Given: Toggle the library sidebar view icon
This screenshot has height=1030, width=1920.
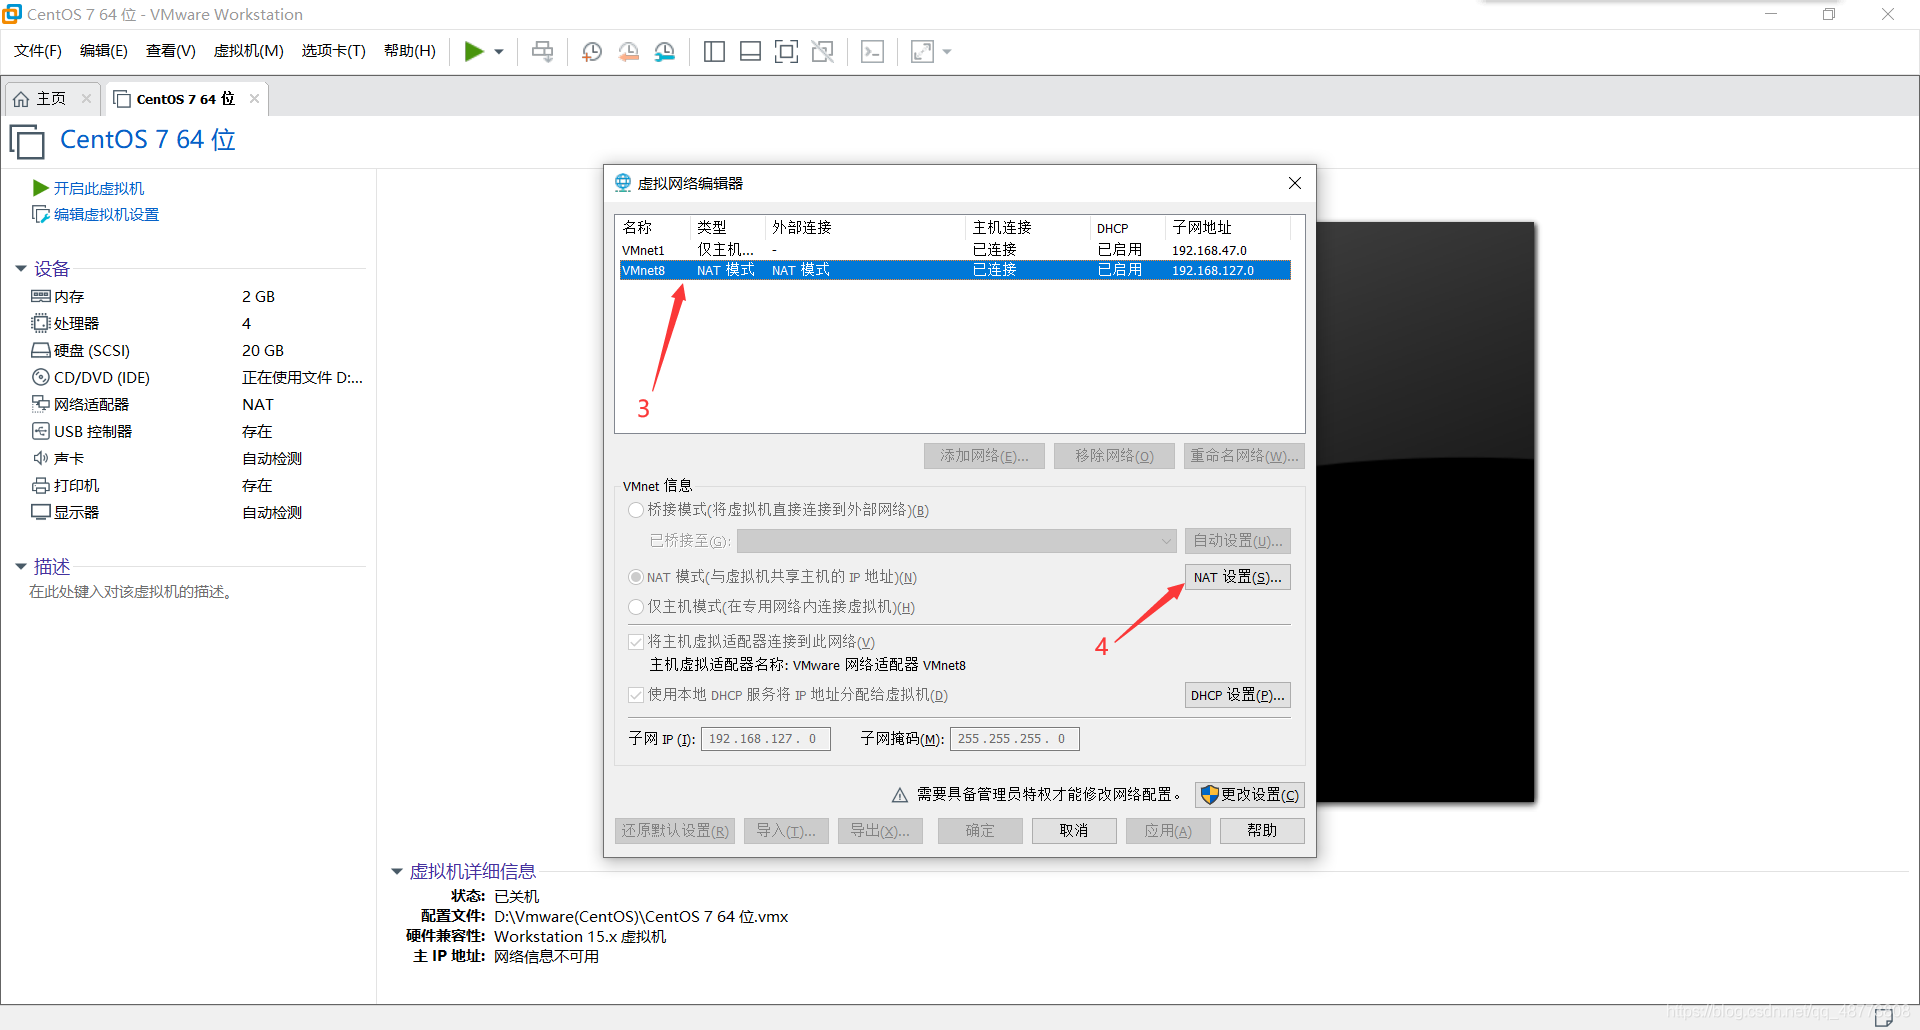Looking at the screenshot, I should click(x=714, y=51).
